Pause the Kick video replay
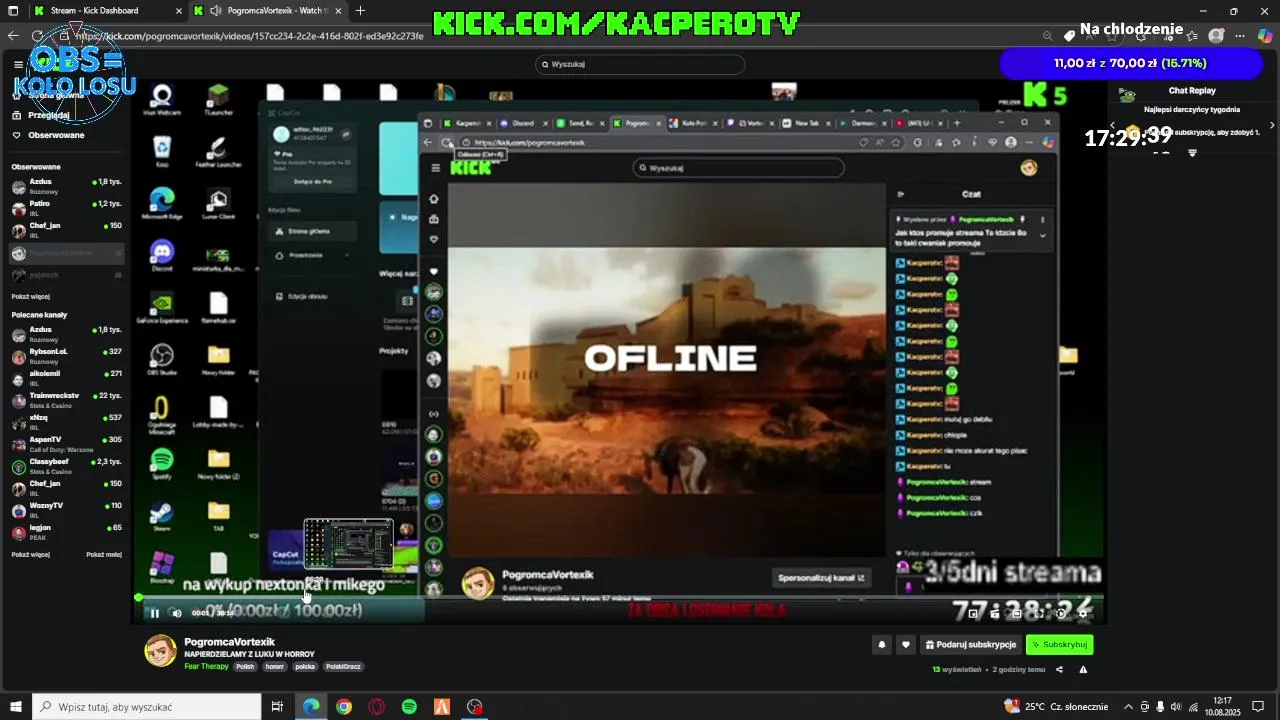This screenshot has height=720, width=1280. 155,613
